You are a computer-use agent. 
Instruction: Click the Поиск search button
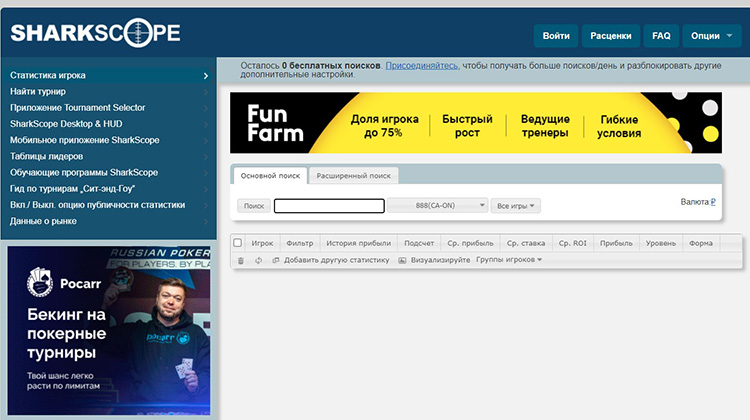click(x=254, y=206)
